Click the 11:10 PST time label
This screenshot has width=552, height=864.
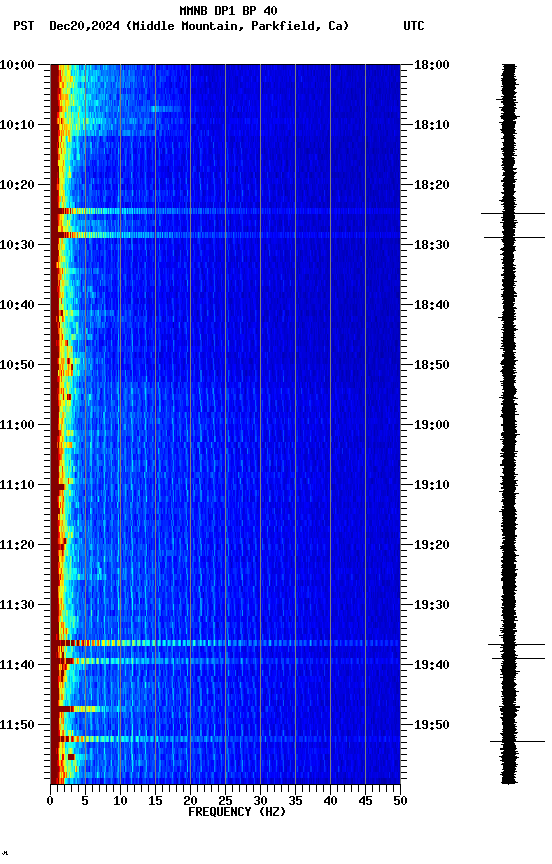point(17,485)
